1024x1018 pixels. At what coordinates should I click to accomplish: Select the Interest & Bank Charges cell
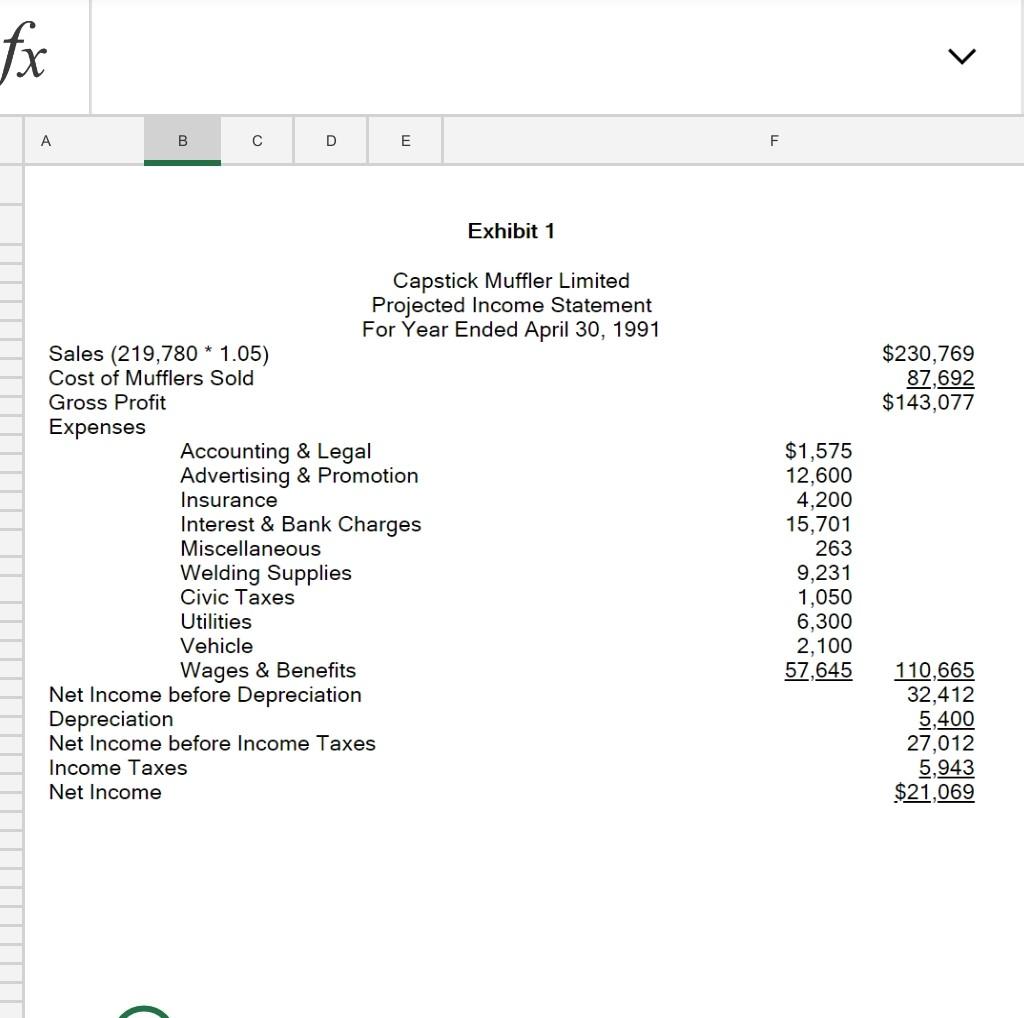(300, 524)
